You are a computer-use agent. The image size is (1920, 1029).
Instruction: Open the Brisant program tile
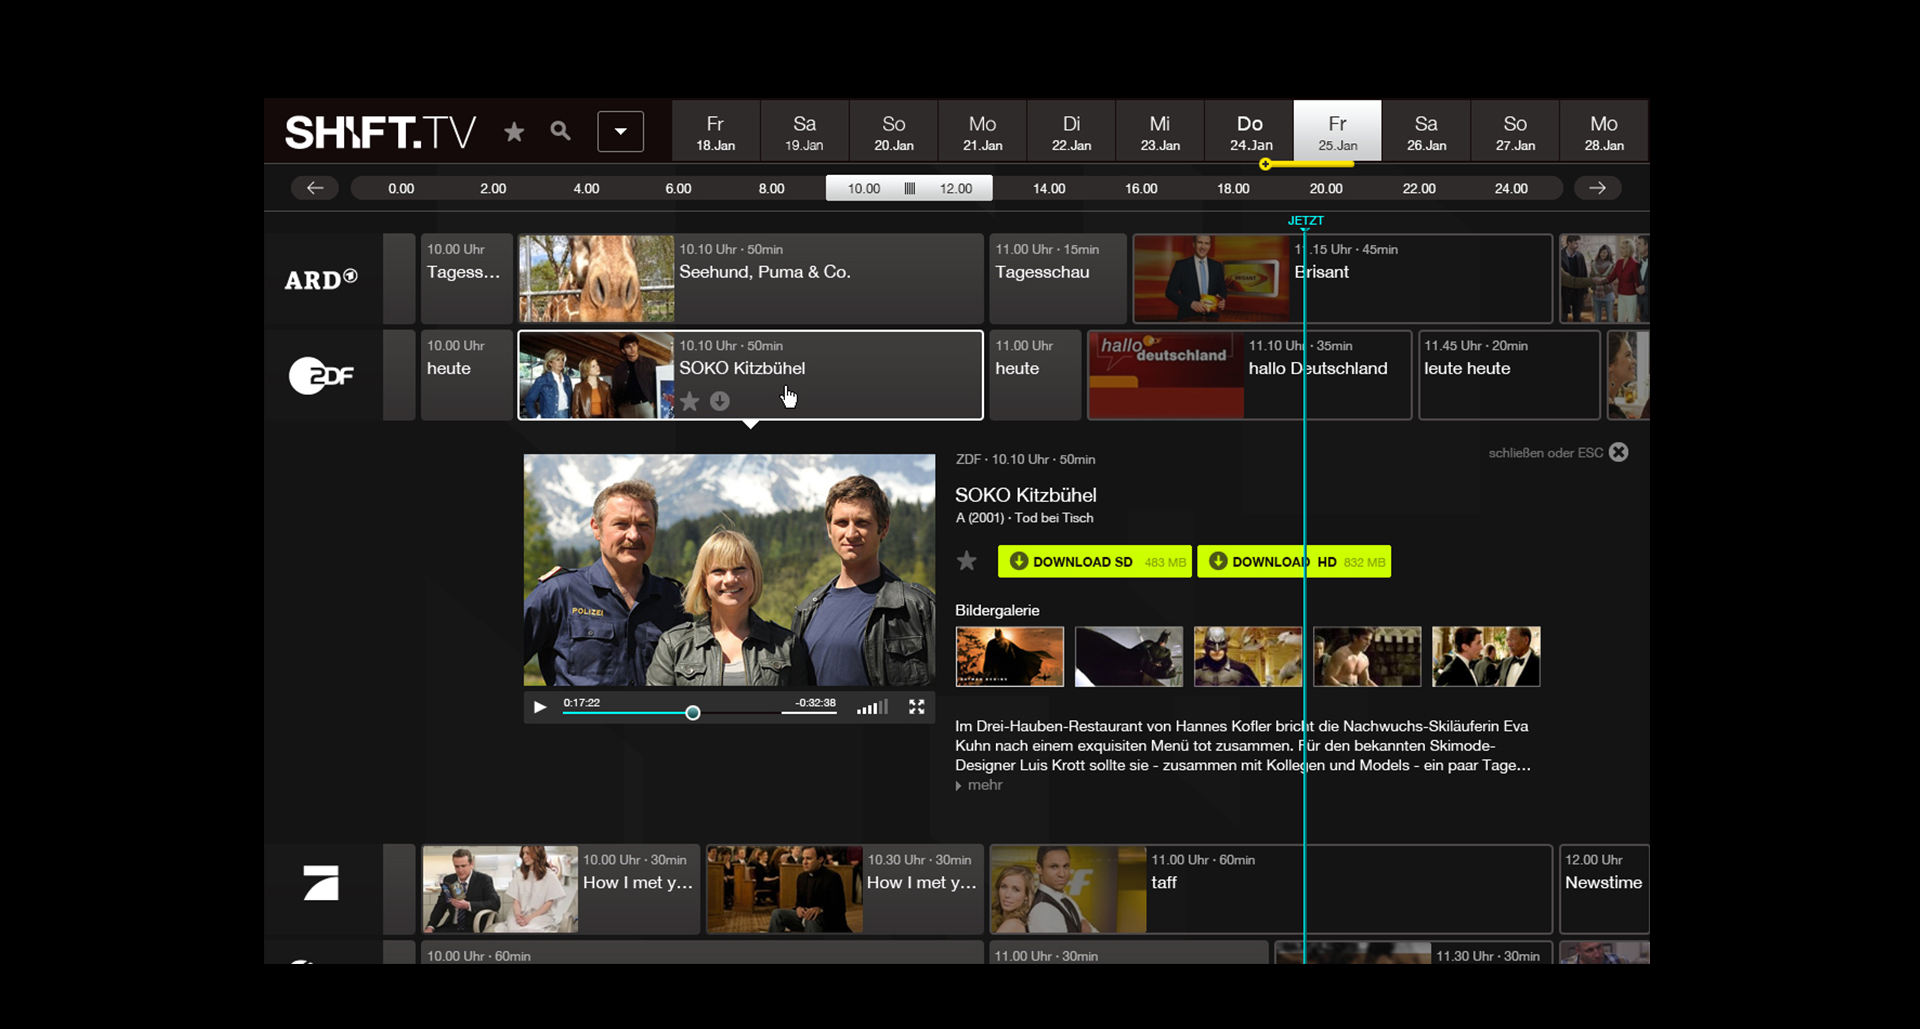(1342, 278)
